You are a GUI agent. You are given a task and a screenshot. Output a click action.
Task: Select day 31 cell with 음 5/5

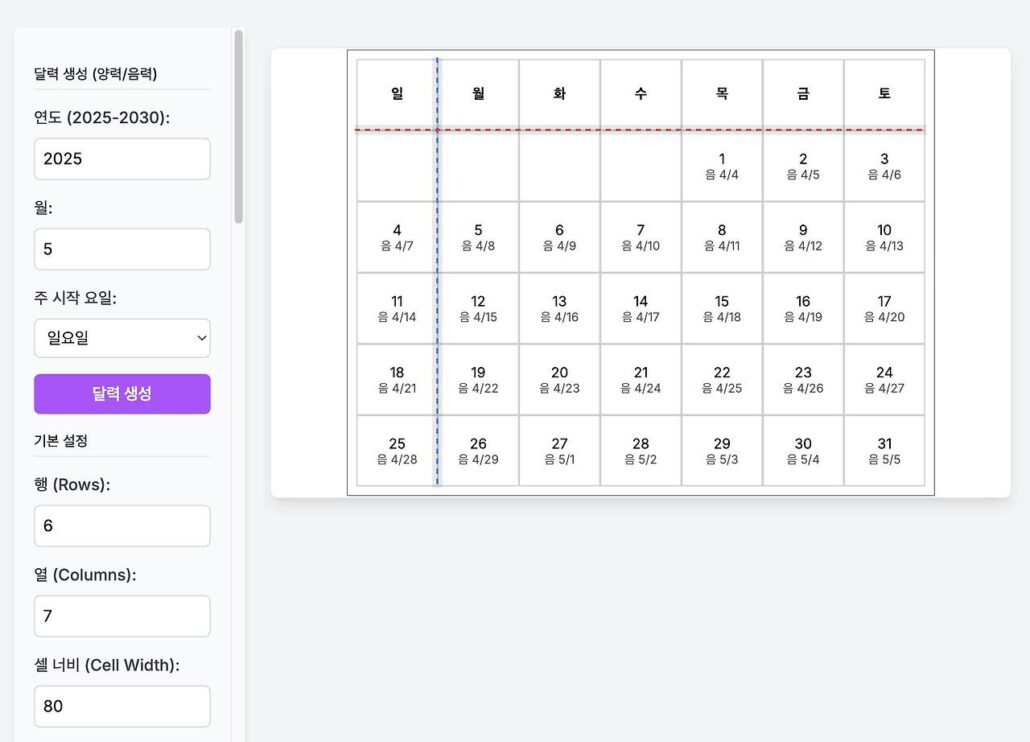[884, 451]
